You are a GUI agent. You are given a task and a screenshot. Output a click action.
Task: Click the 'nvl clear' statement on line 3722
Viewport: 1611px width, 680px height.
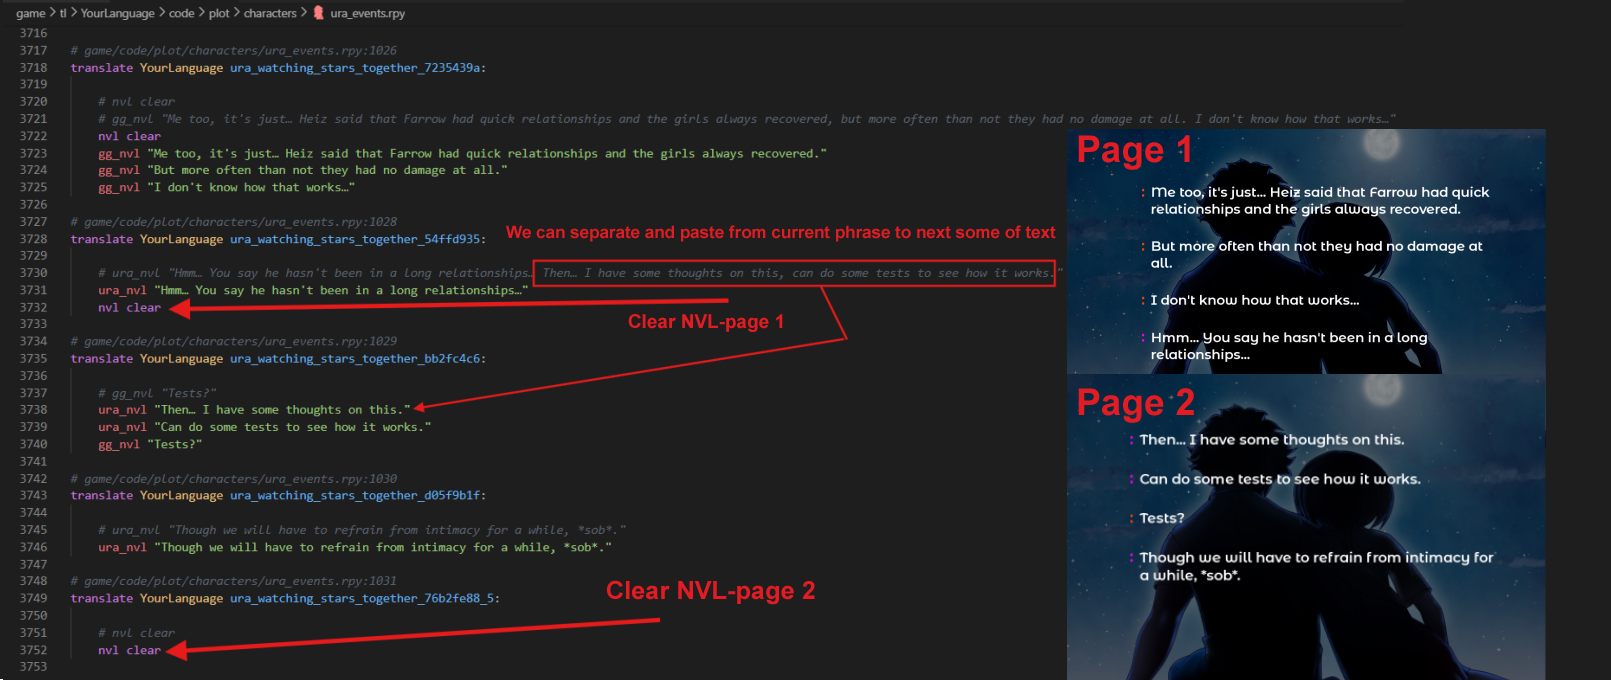pos(129,136)
